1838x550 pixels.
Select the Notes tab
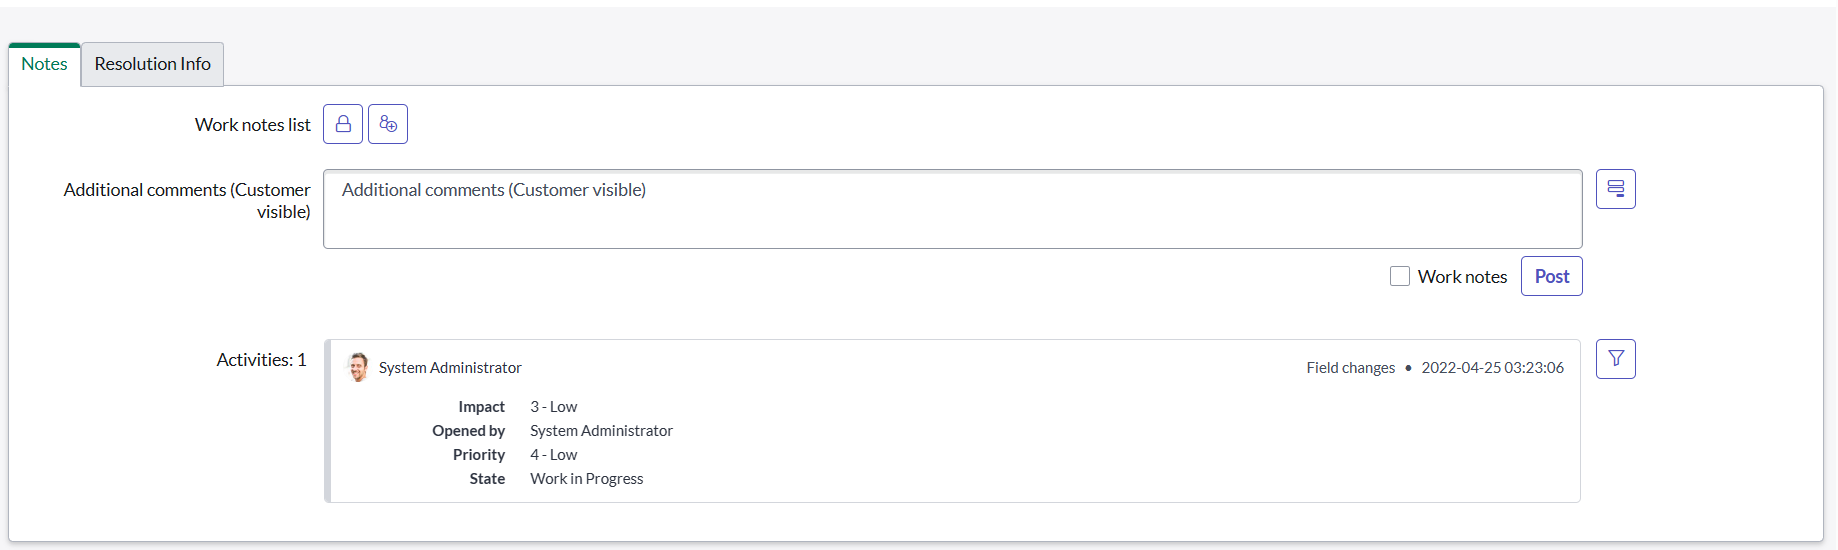point(44,64)
